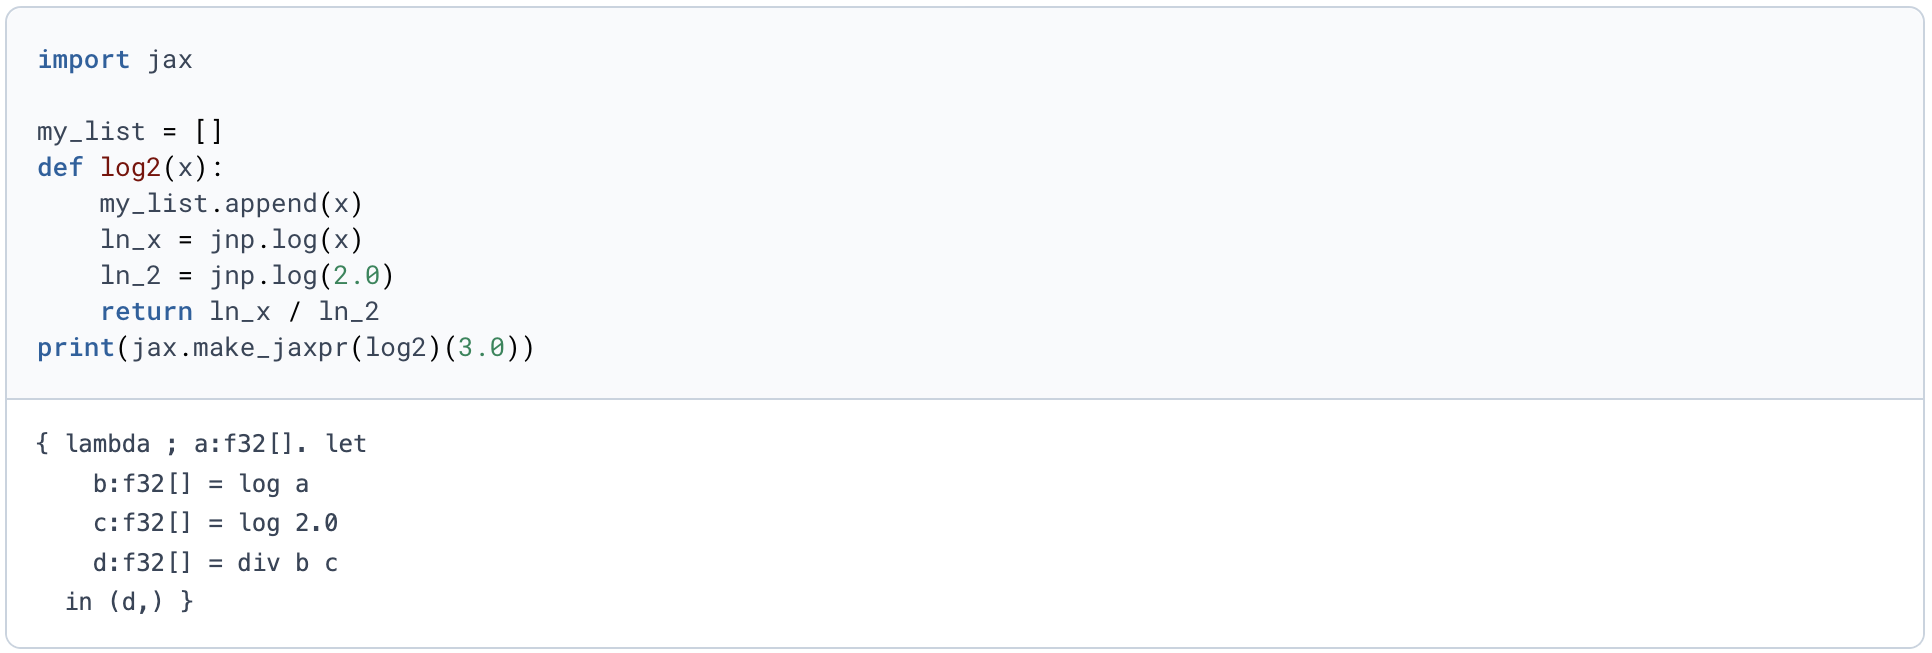Click 'd:f32[] = div b c' output line
1932x653 pixels.
click(x=216, y=563)
